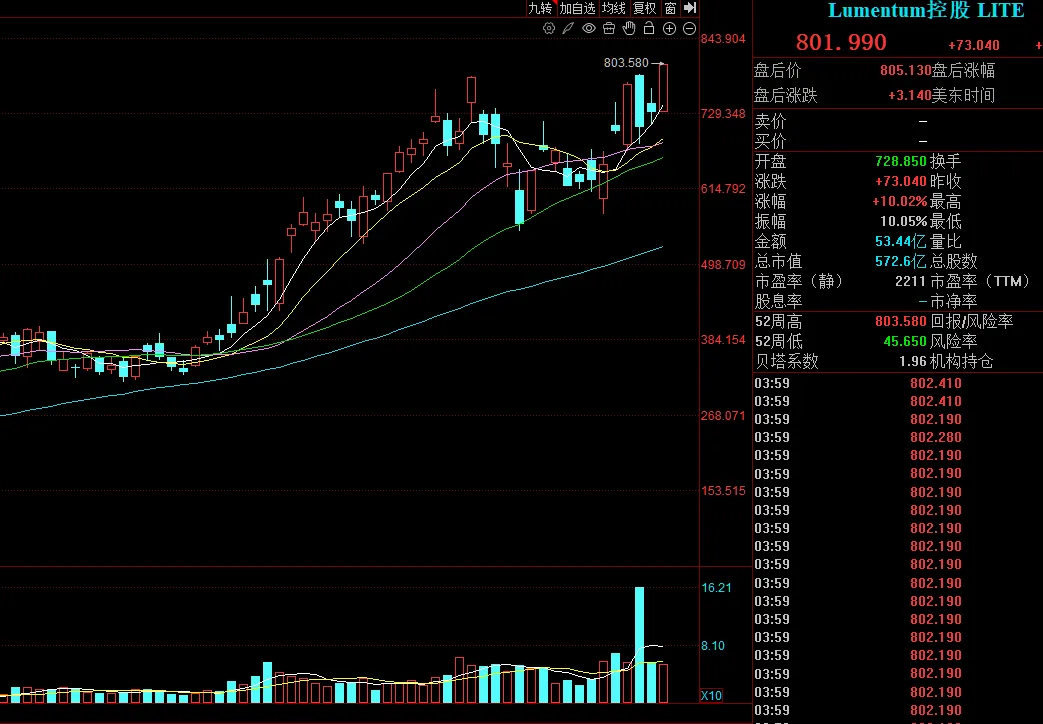
Task: Click the turnover amount 53.44亿
Action: pyautogui.click(x=901, y=241)
